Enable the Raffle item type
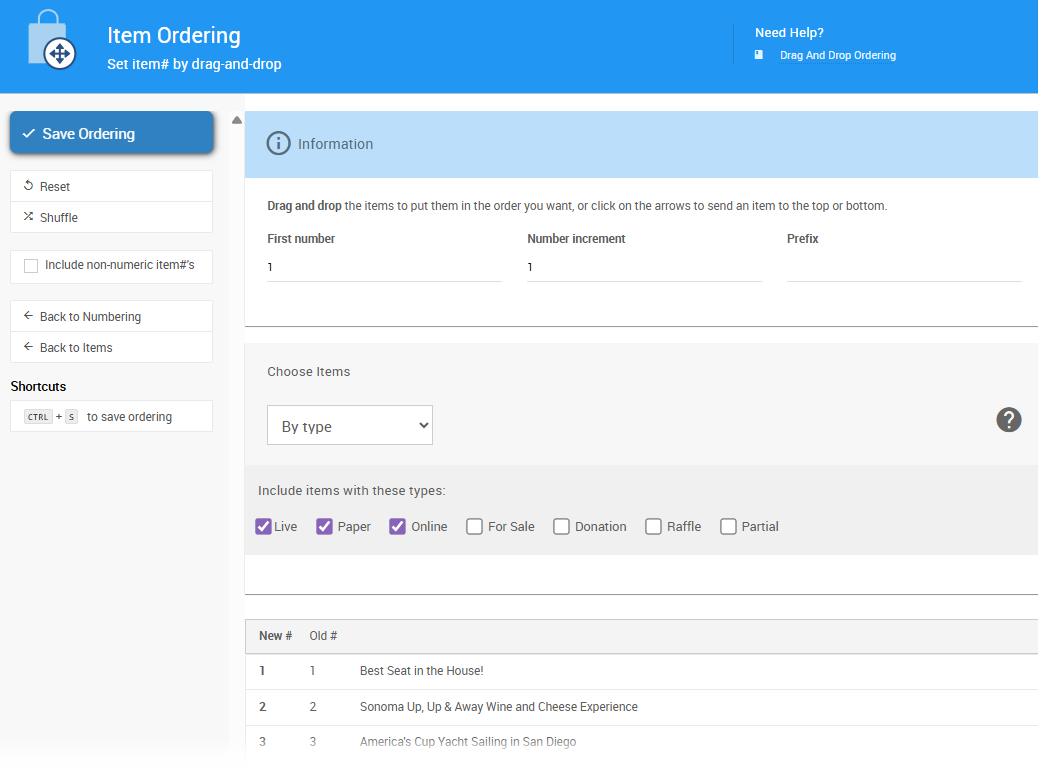 click(x=654, y=527)
